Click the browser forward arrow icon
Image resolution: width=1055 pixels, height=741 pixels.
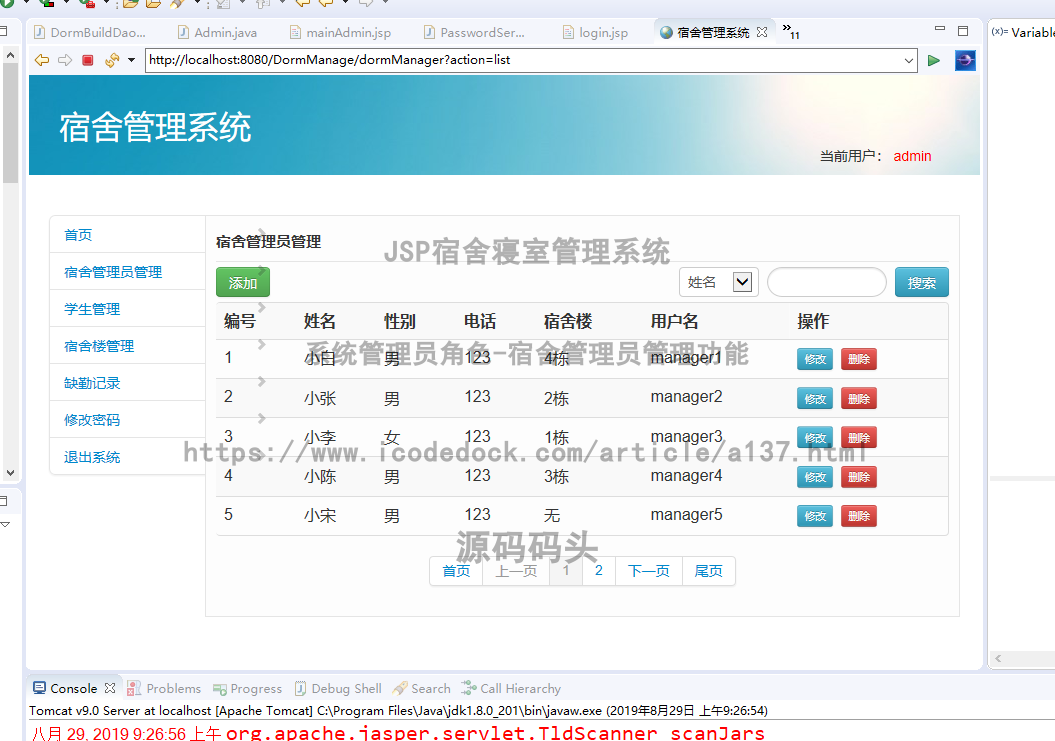point(64,60)
